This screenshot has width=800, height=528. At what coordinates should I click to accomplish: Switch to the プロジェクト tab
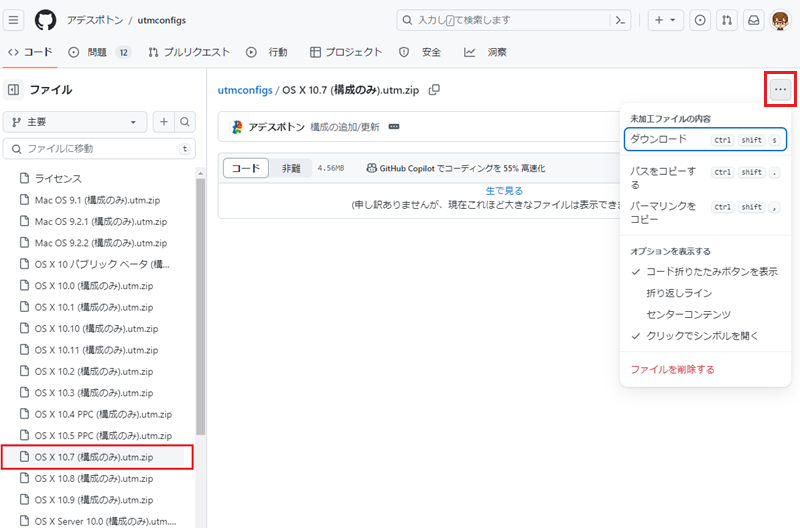tap(346, 52)
